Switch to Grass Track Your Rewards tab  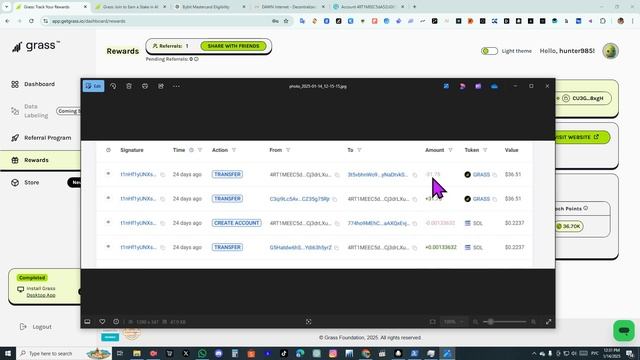point(50,7)
